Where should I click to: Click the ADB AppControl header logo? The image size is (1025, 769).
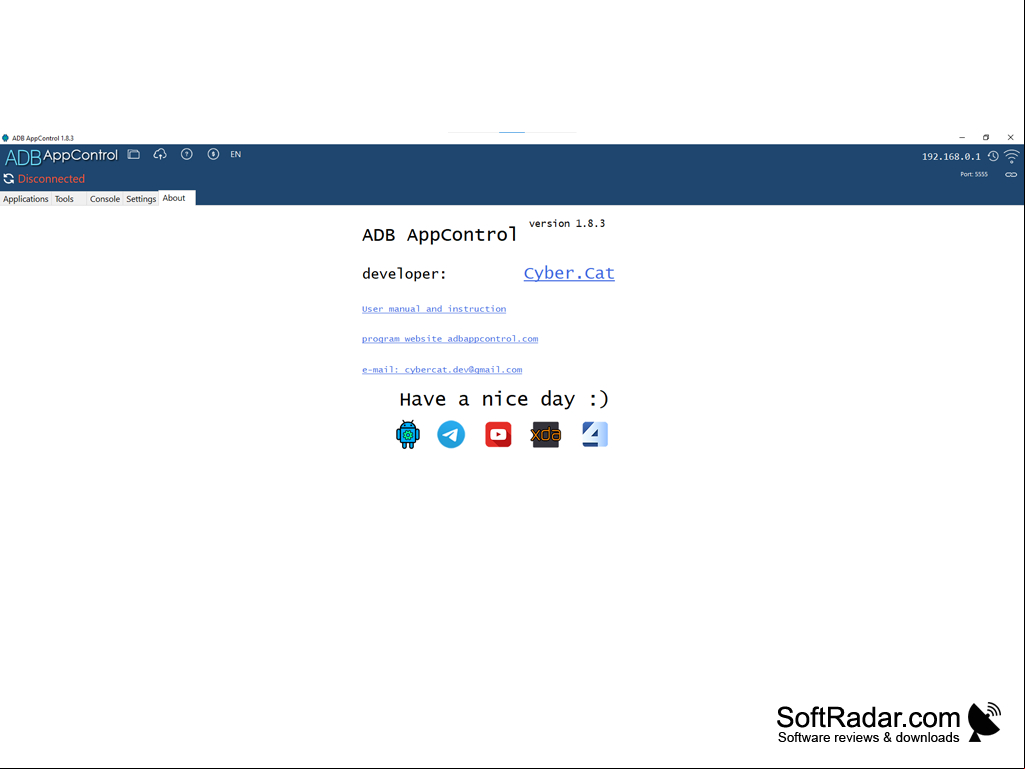pos(61,156)
